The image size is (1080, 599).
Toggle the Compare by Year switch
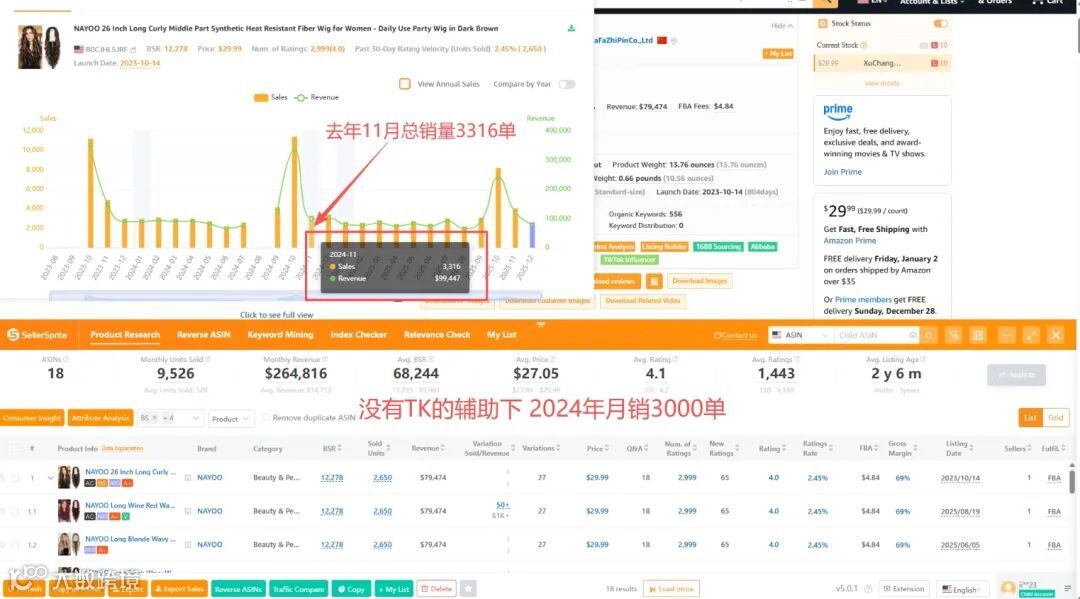tap(567, 84)
